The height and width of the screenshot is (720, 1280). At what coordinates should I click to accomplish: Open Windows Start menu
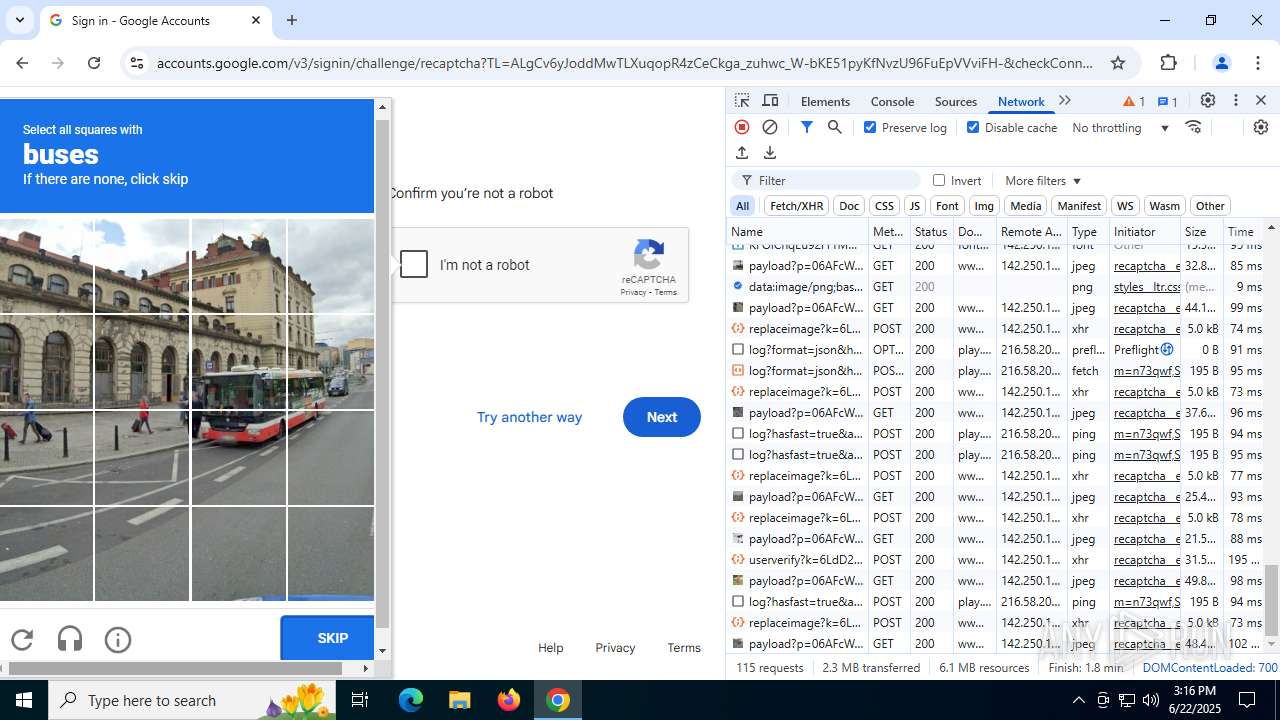tap(24, 700)
